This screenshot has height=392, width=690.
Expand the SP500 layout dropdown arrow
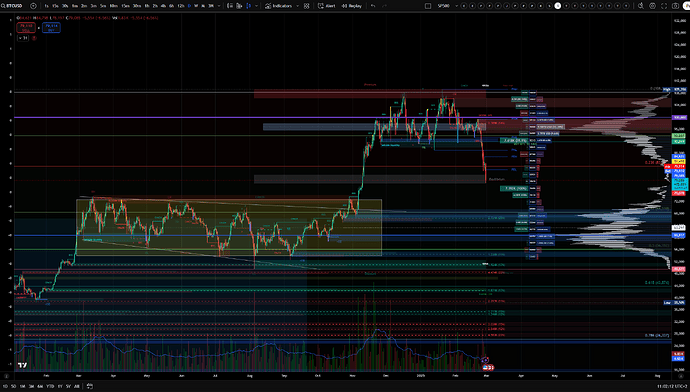[x=456, y=6]
